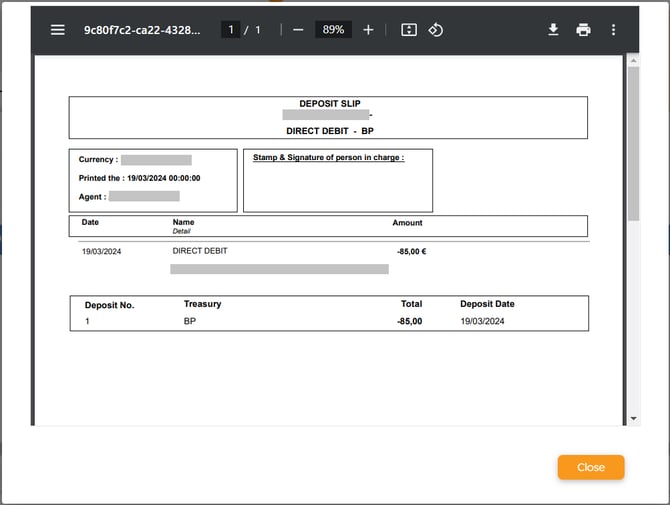Select the -85,00 € amount entry
Image resolution: width=670 pixels, height=505 pixels.
point(411,251)
